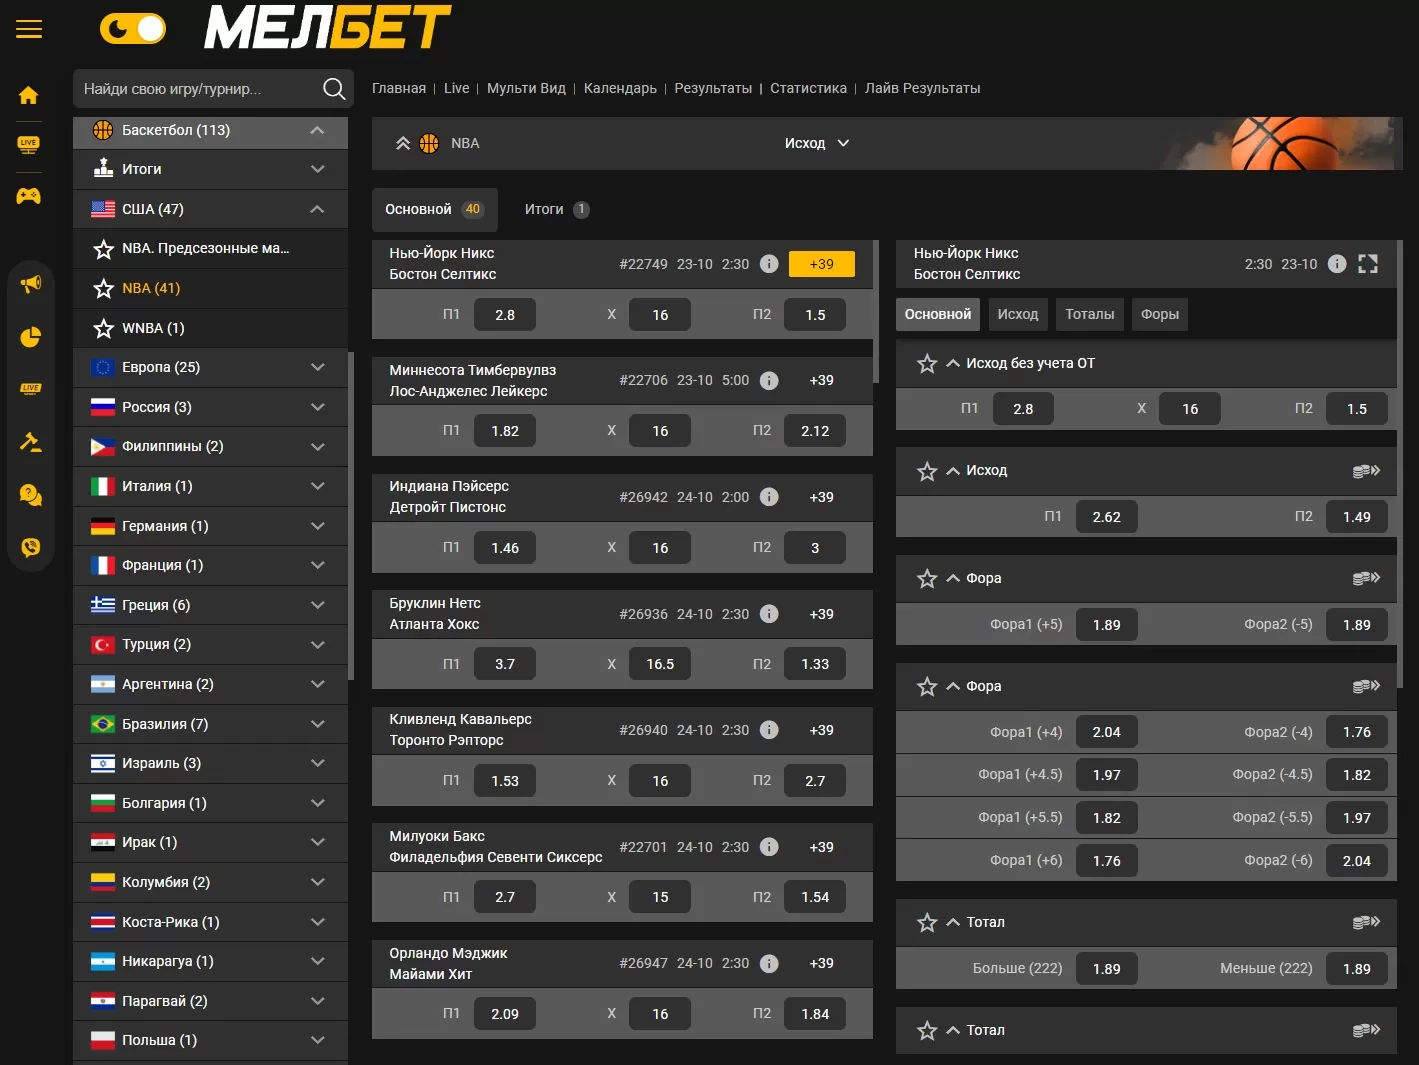Click the +39 button for Knicks–Celtics
This screenshot has height=1065, width=1419.
[821, 264]
